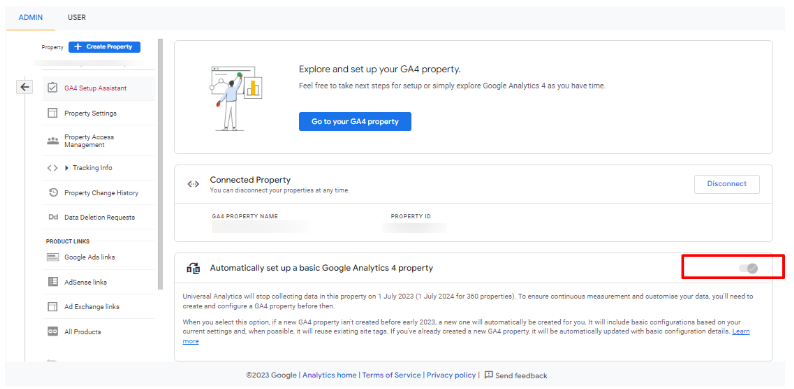Click the Google Ads links icon
This screenshot has height=389, width=794.
coord(53,257)
